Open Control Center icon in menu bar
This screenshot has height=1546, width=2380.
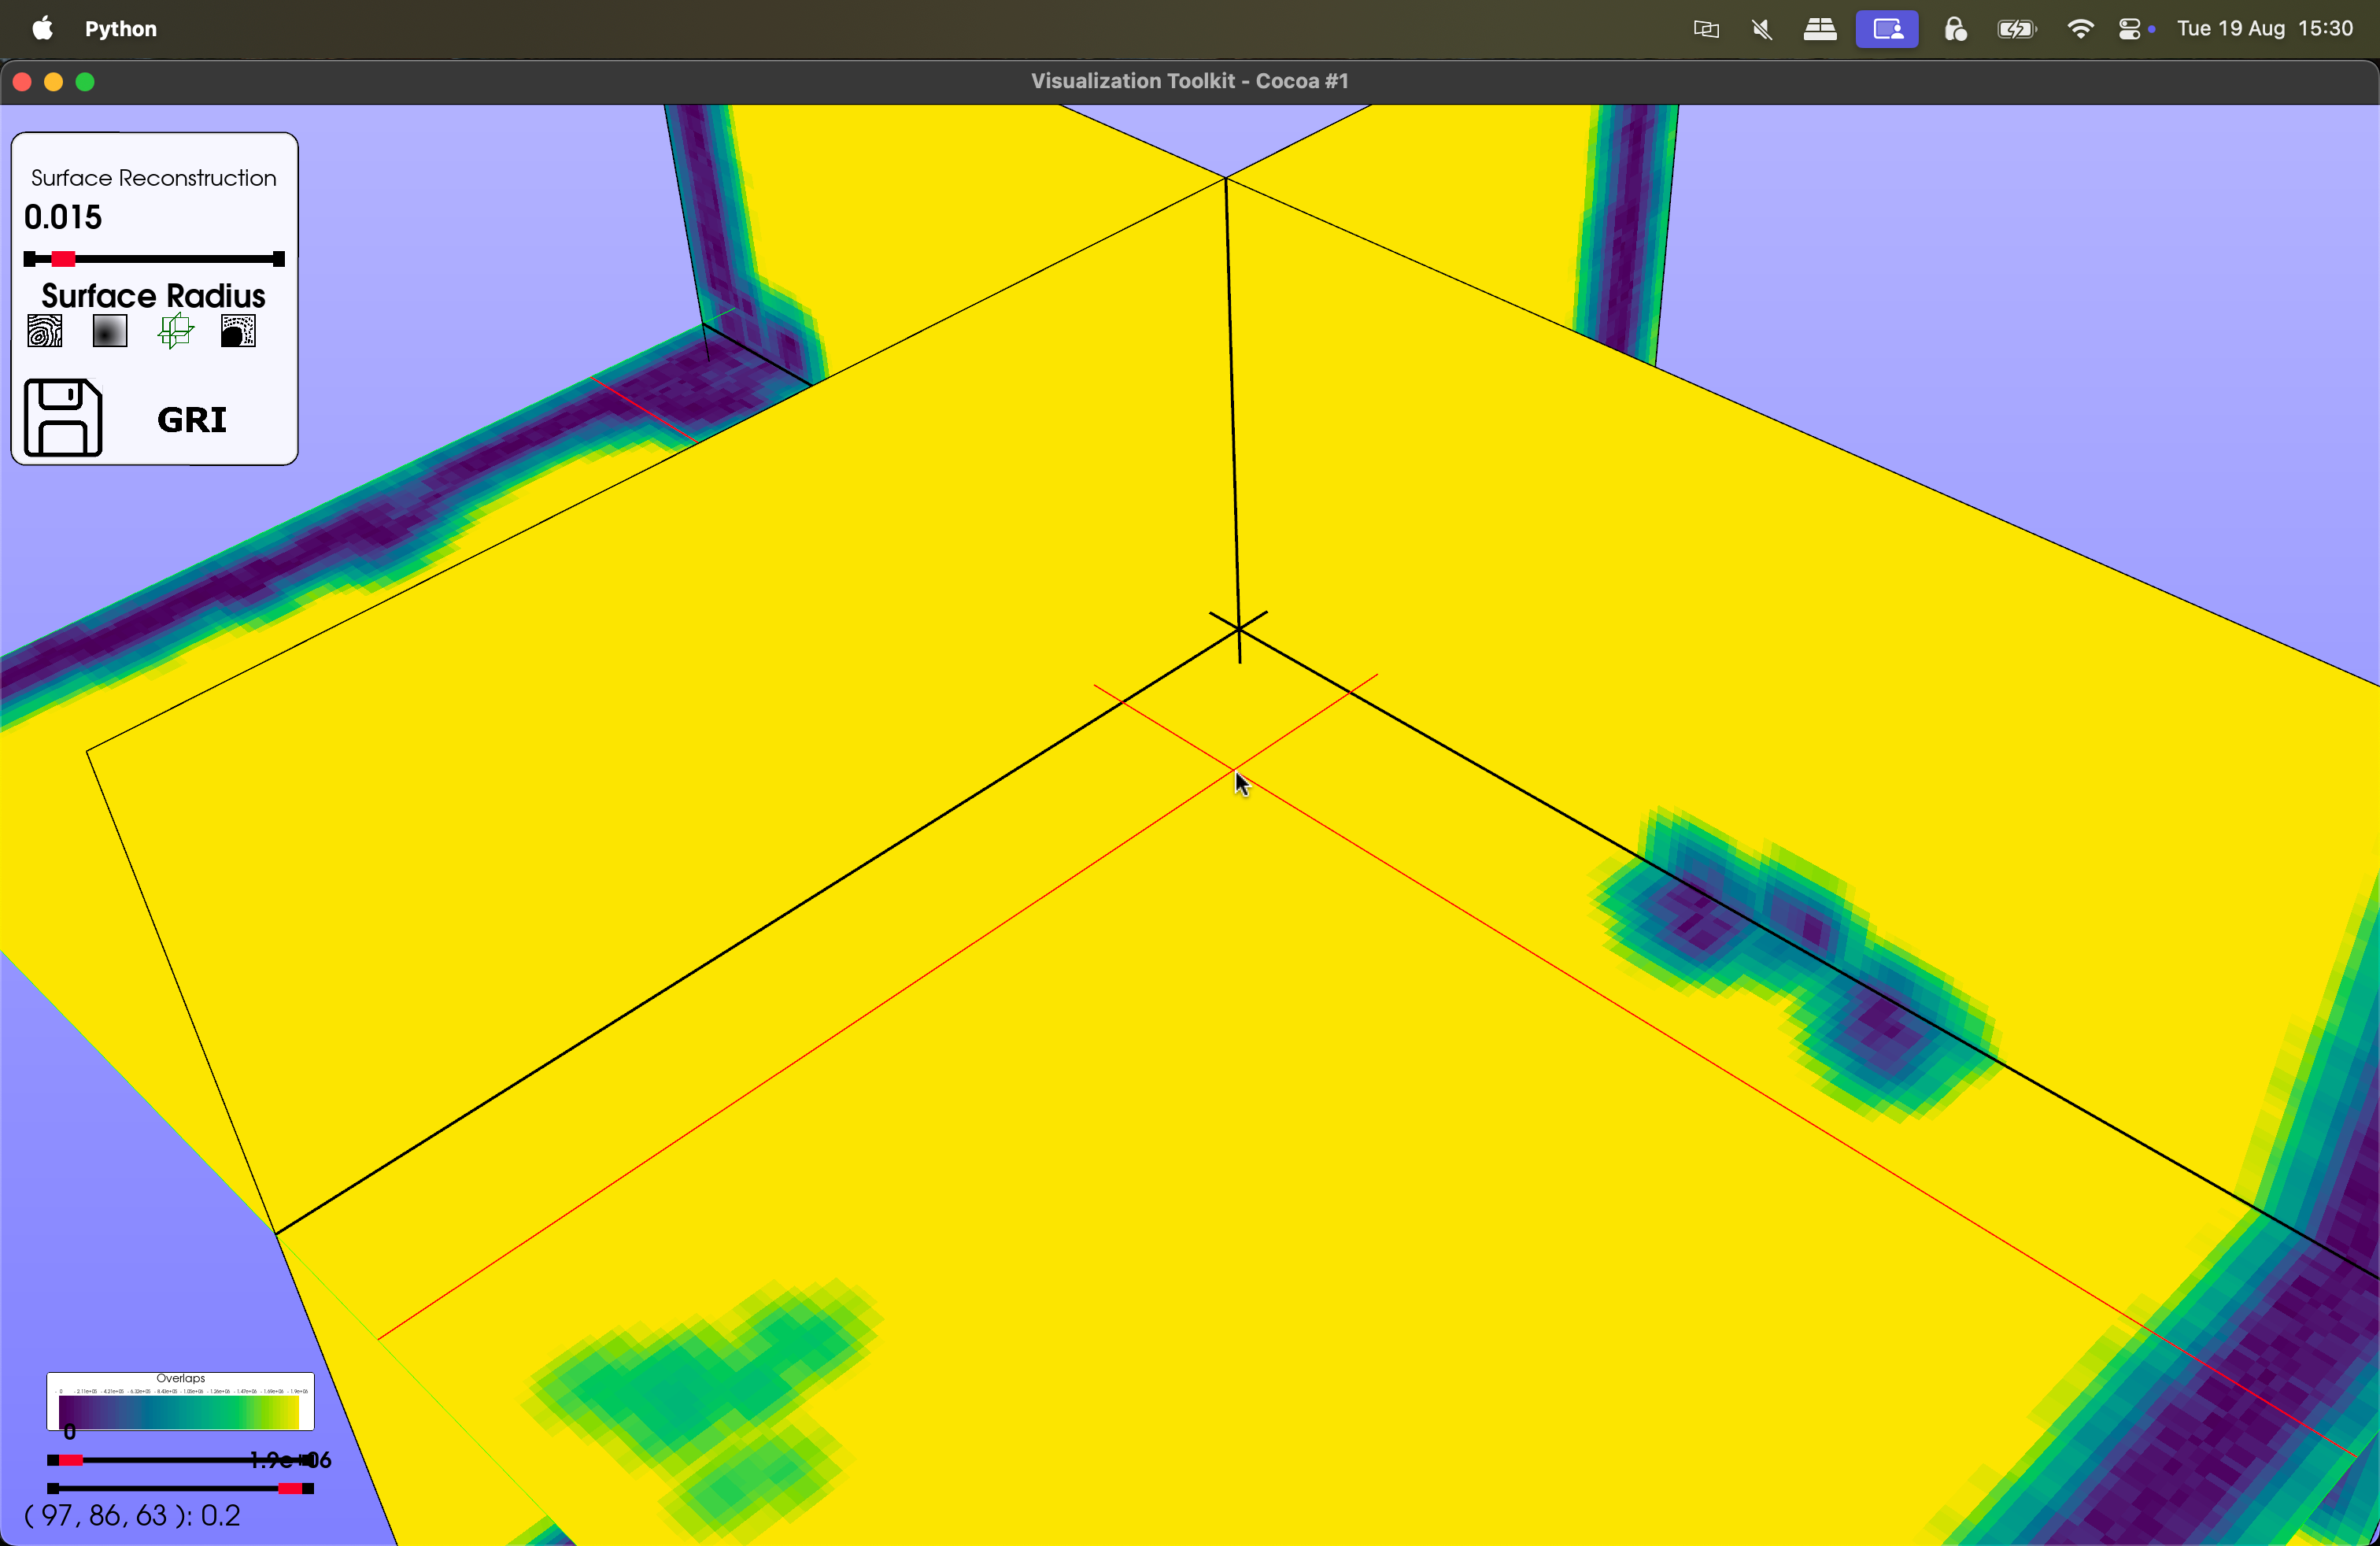2131,29
